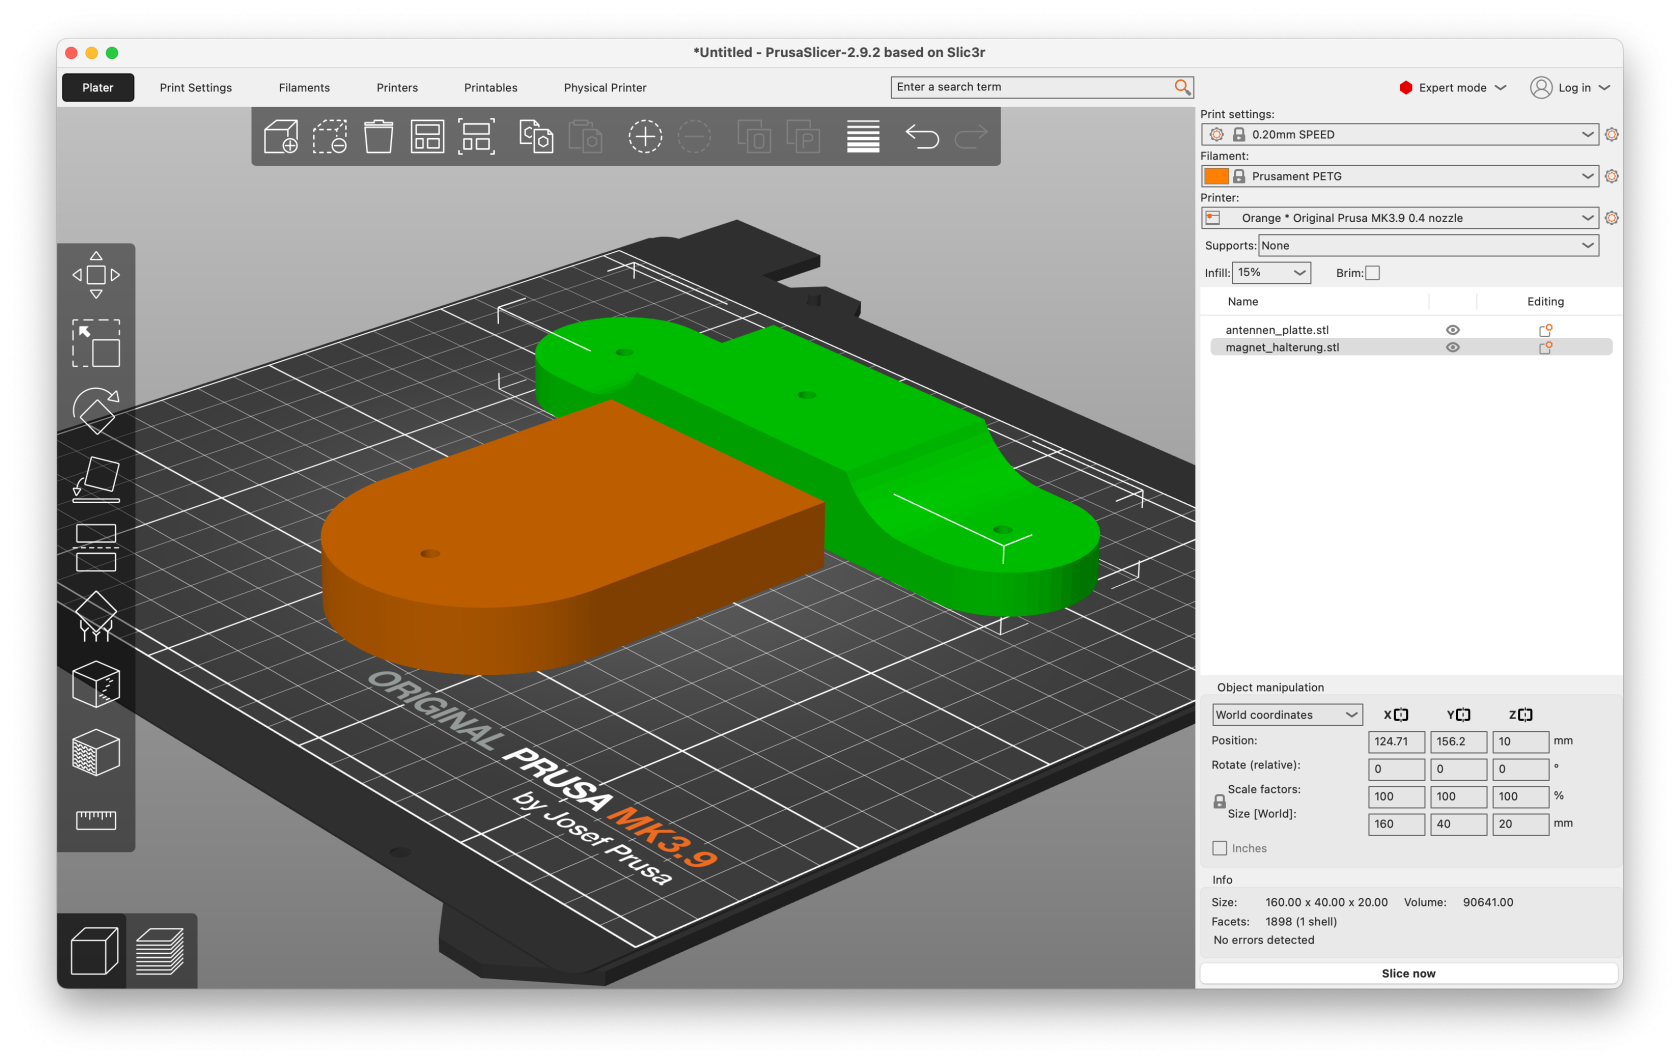Screen dimensions: 1680x1064
Task: Open the Infill 15% dropdown
Action: pyautogui.click(x=1272, y=273)
